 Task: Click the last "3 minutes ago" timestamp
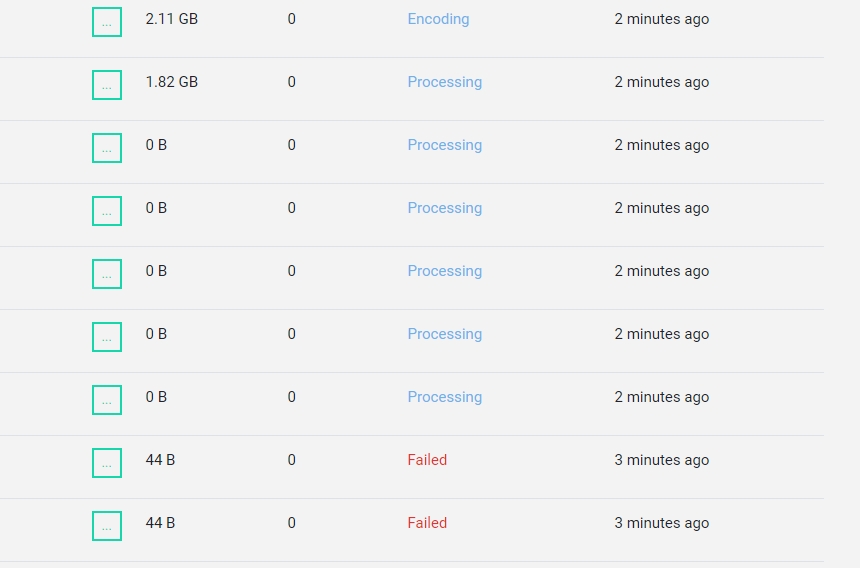[x=662, y=523]
